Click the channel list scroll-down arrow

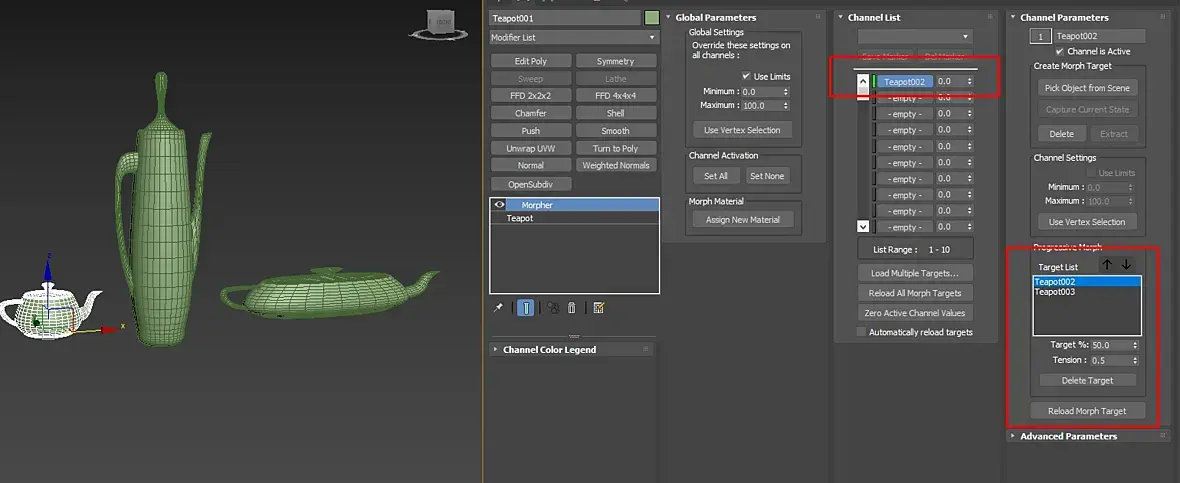coord(863,226)
